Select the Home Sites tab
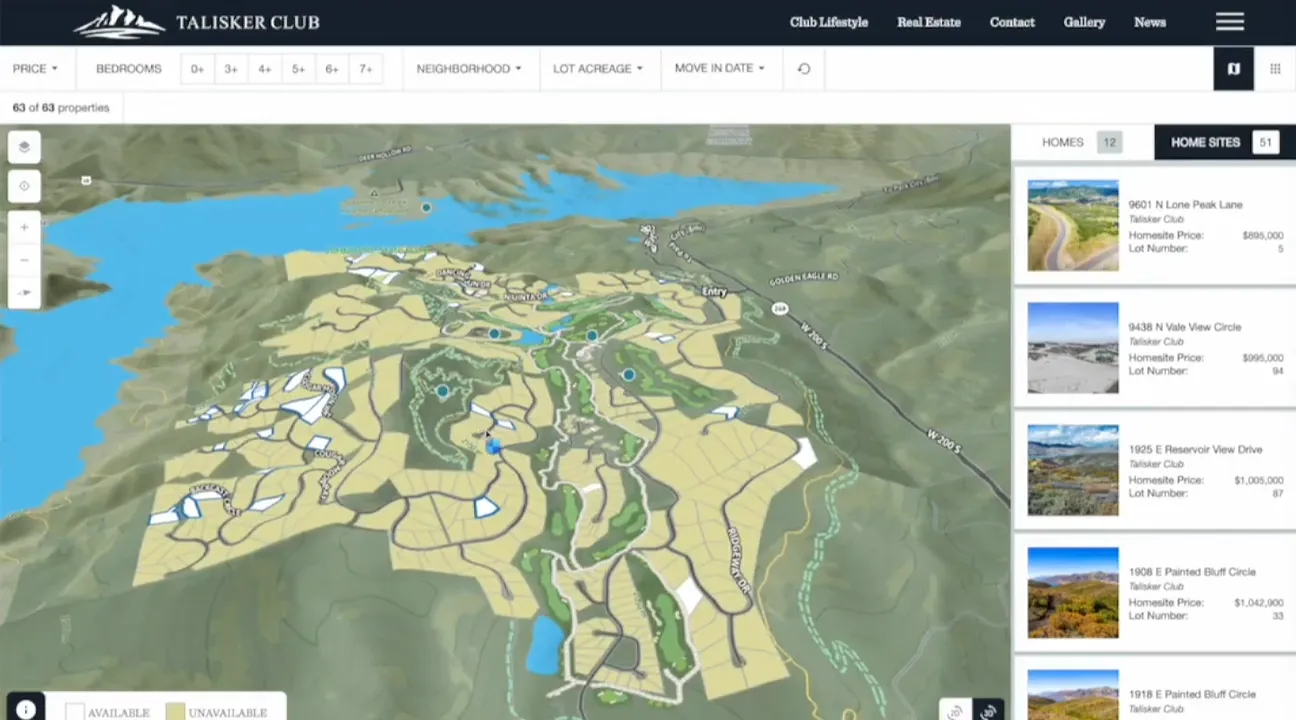This screenshot has height=720, width=1296. (x=1224, y=142)
